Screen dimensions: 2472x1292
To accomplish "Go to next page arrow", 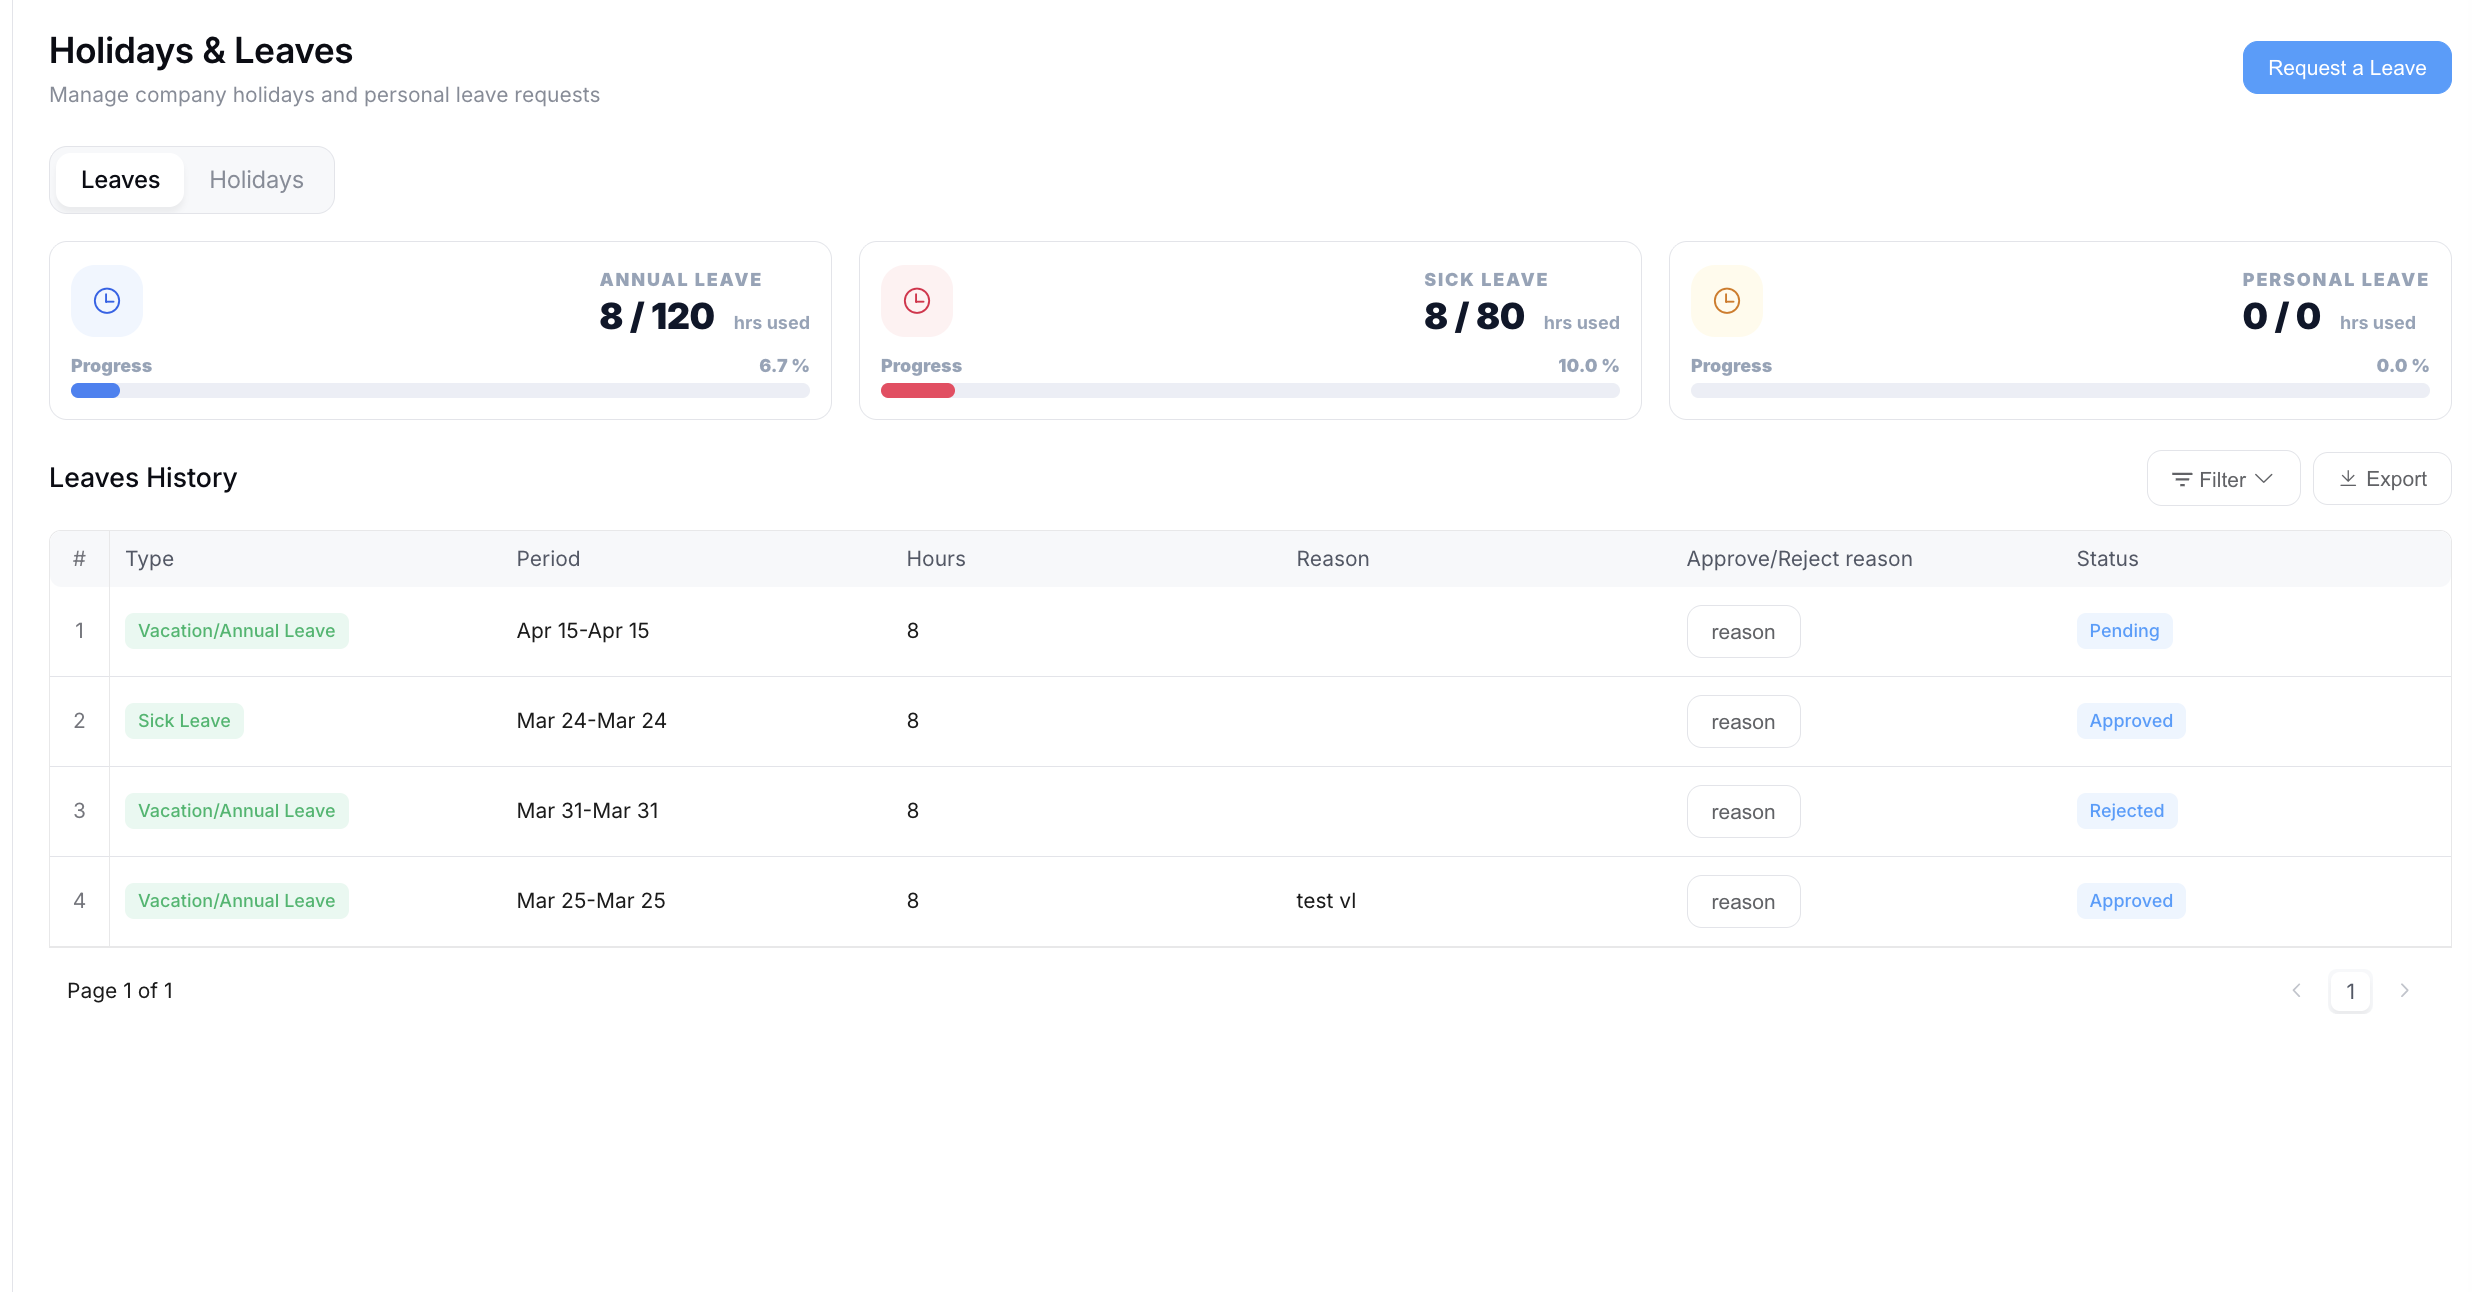I will (2405, 991).
